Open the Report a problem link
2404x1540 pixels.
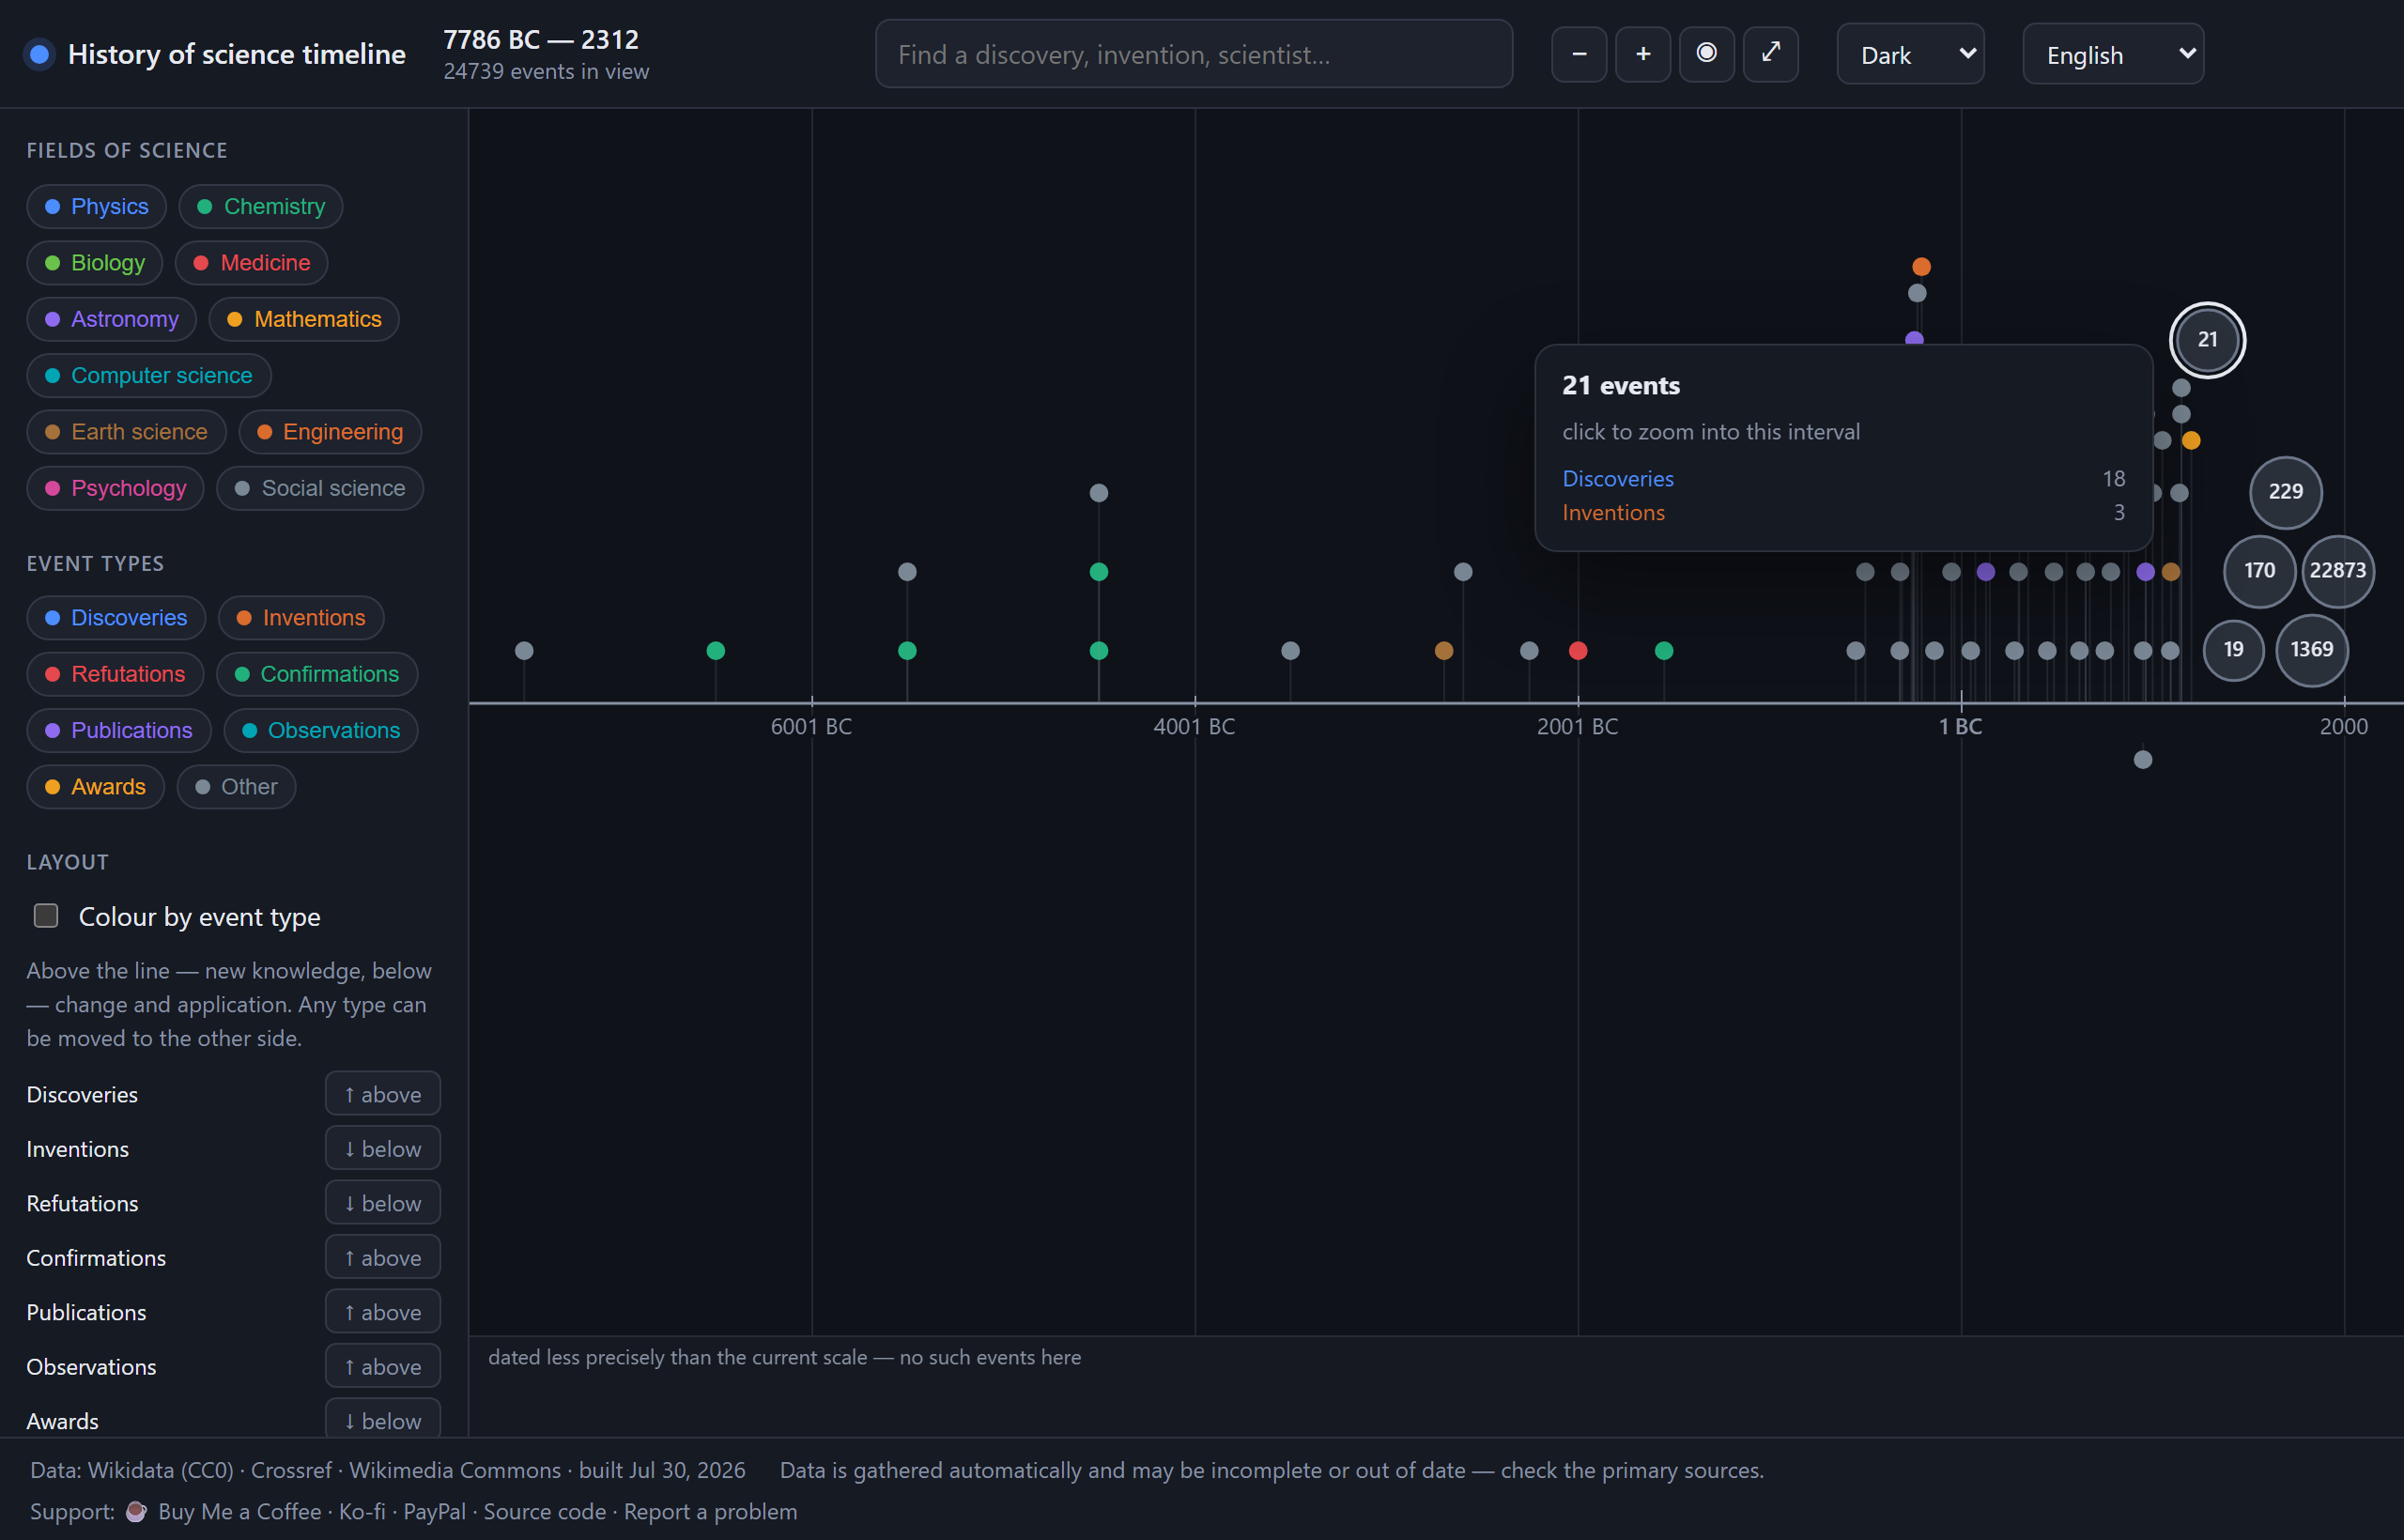tap(711, 1511)
